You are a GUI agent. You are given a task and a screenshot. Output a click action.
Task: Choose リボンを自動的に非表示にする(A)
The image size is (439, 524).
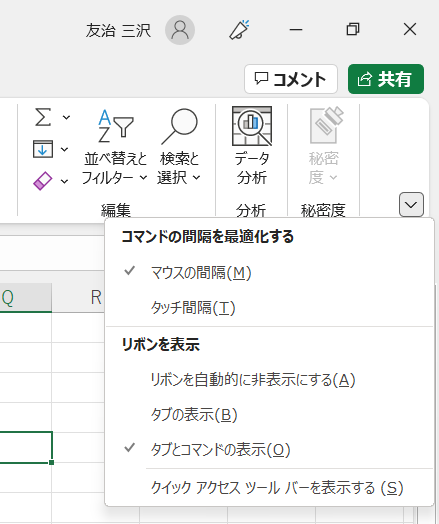click(x=269, y=380)
